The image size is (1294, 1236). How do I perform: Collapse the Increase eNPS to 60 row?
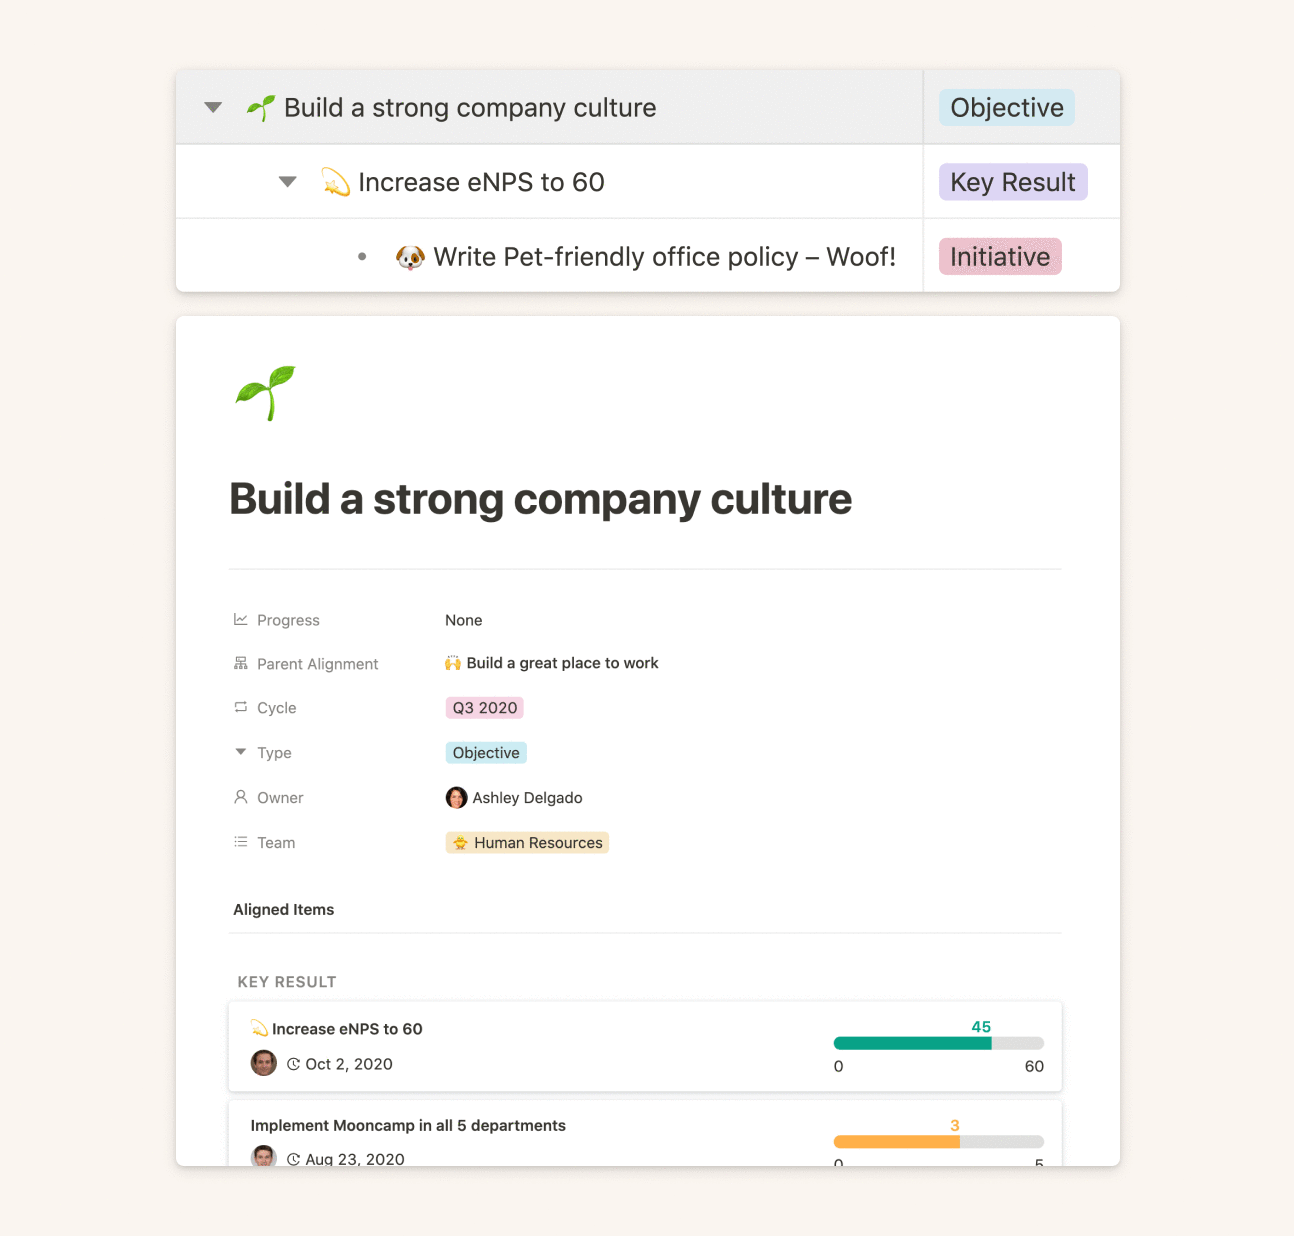[x=288, y=182]
